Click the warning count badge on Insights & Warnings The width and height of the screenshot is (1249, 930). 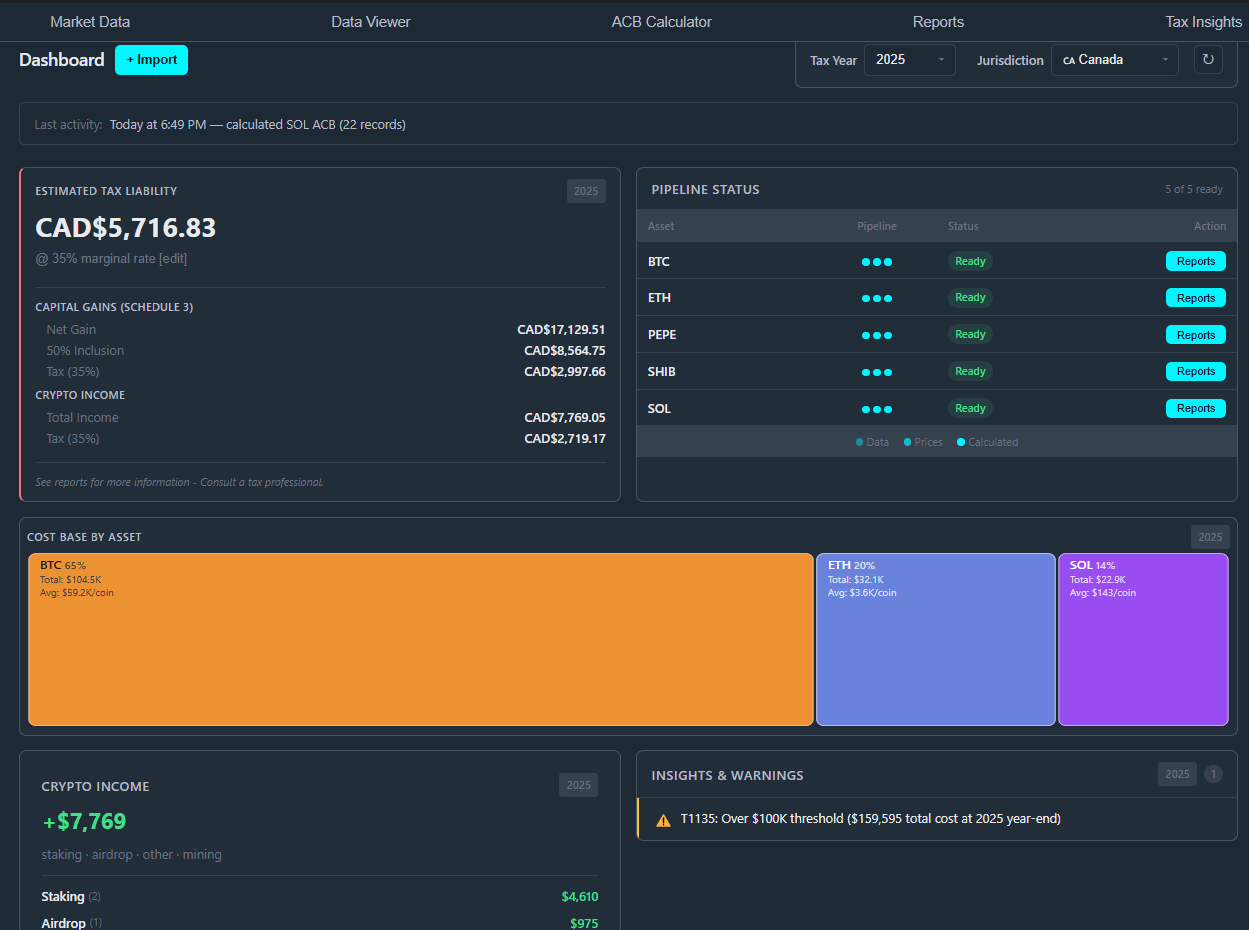[1213, 774]
